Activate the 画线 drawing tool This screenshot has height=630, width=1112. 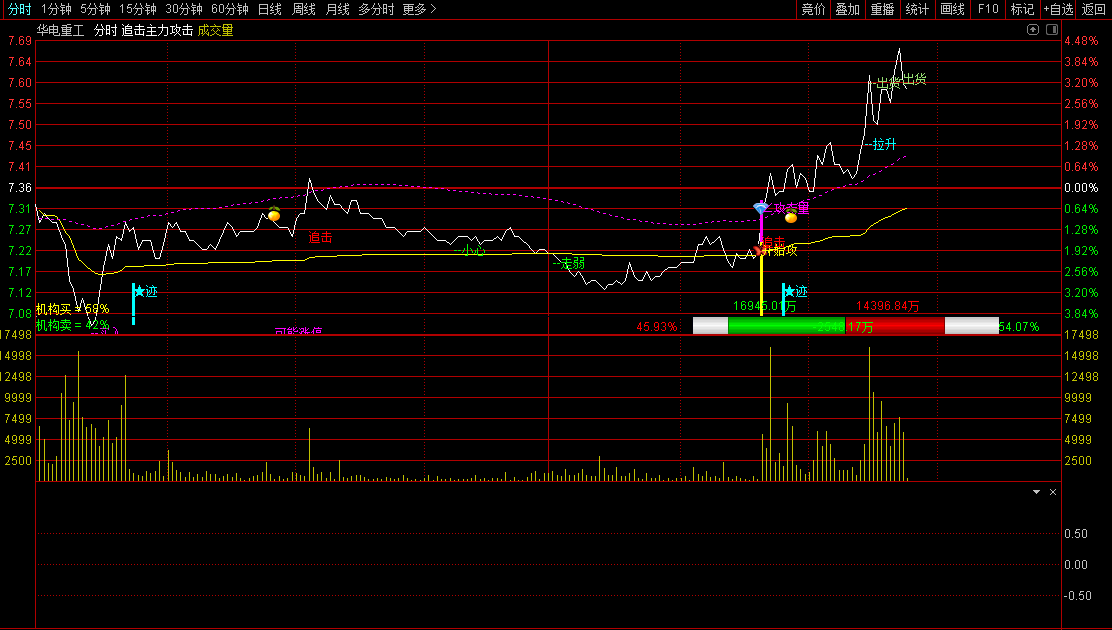click(x=952, y=9)
